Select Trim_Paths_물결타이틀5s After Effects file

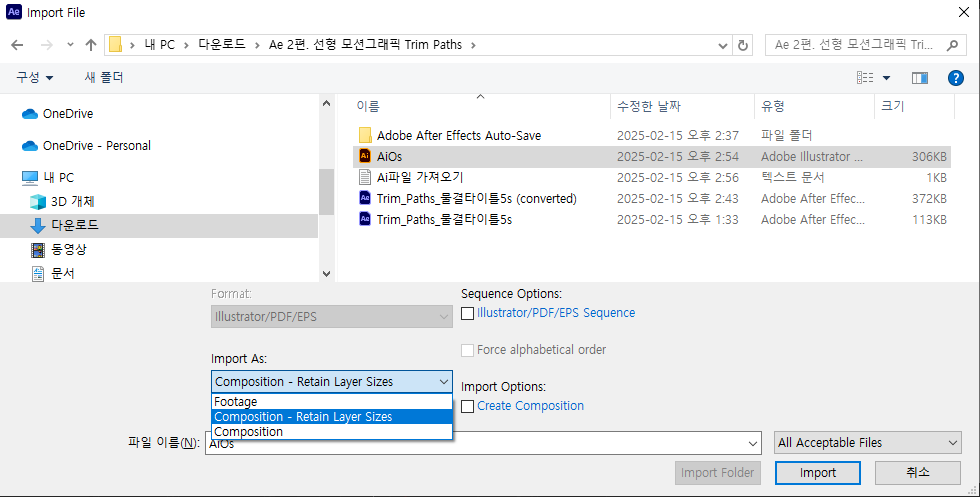pos(444,219)
